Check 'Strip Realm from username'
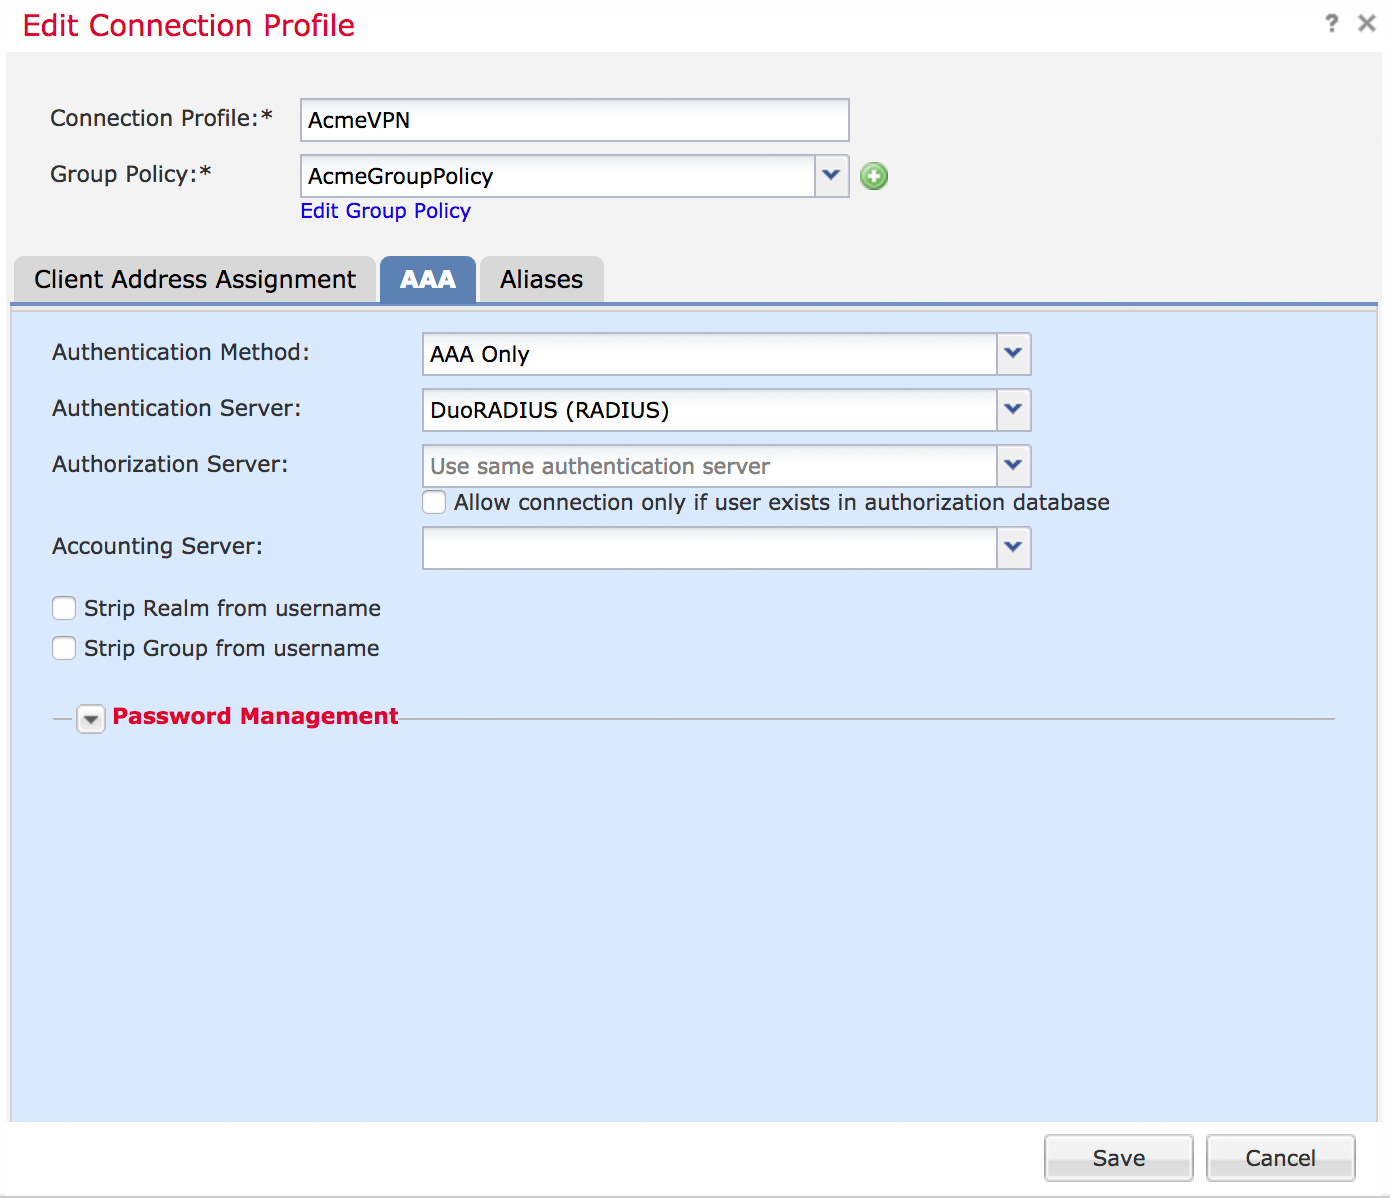 point(63,608)
